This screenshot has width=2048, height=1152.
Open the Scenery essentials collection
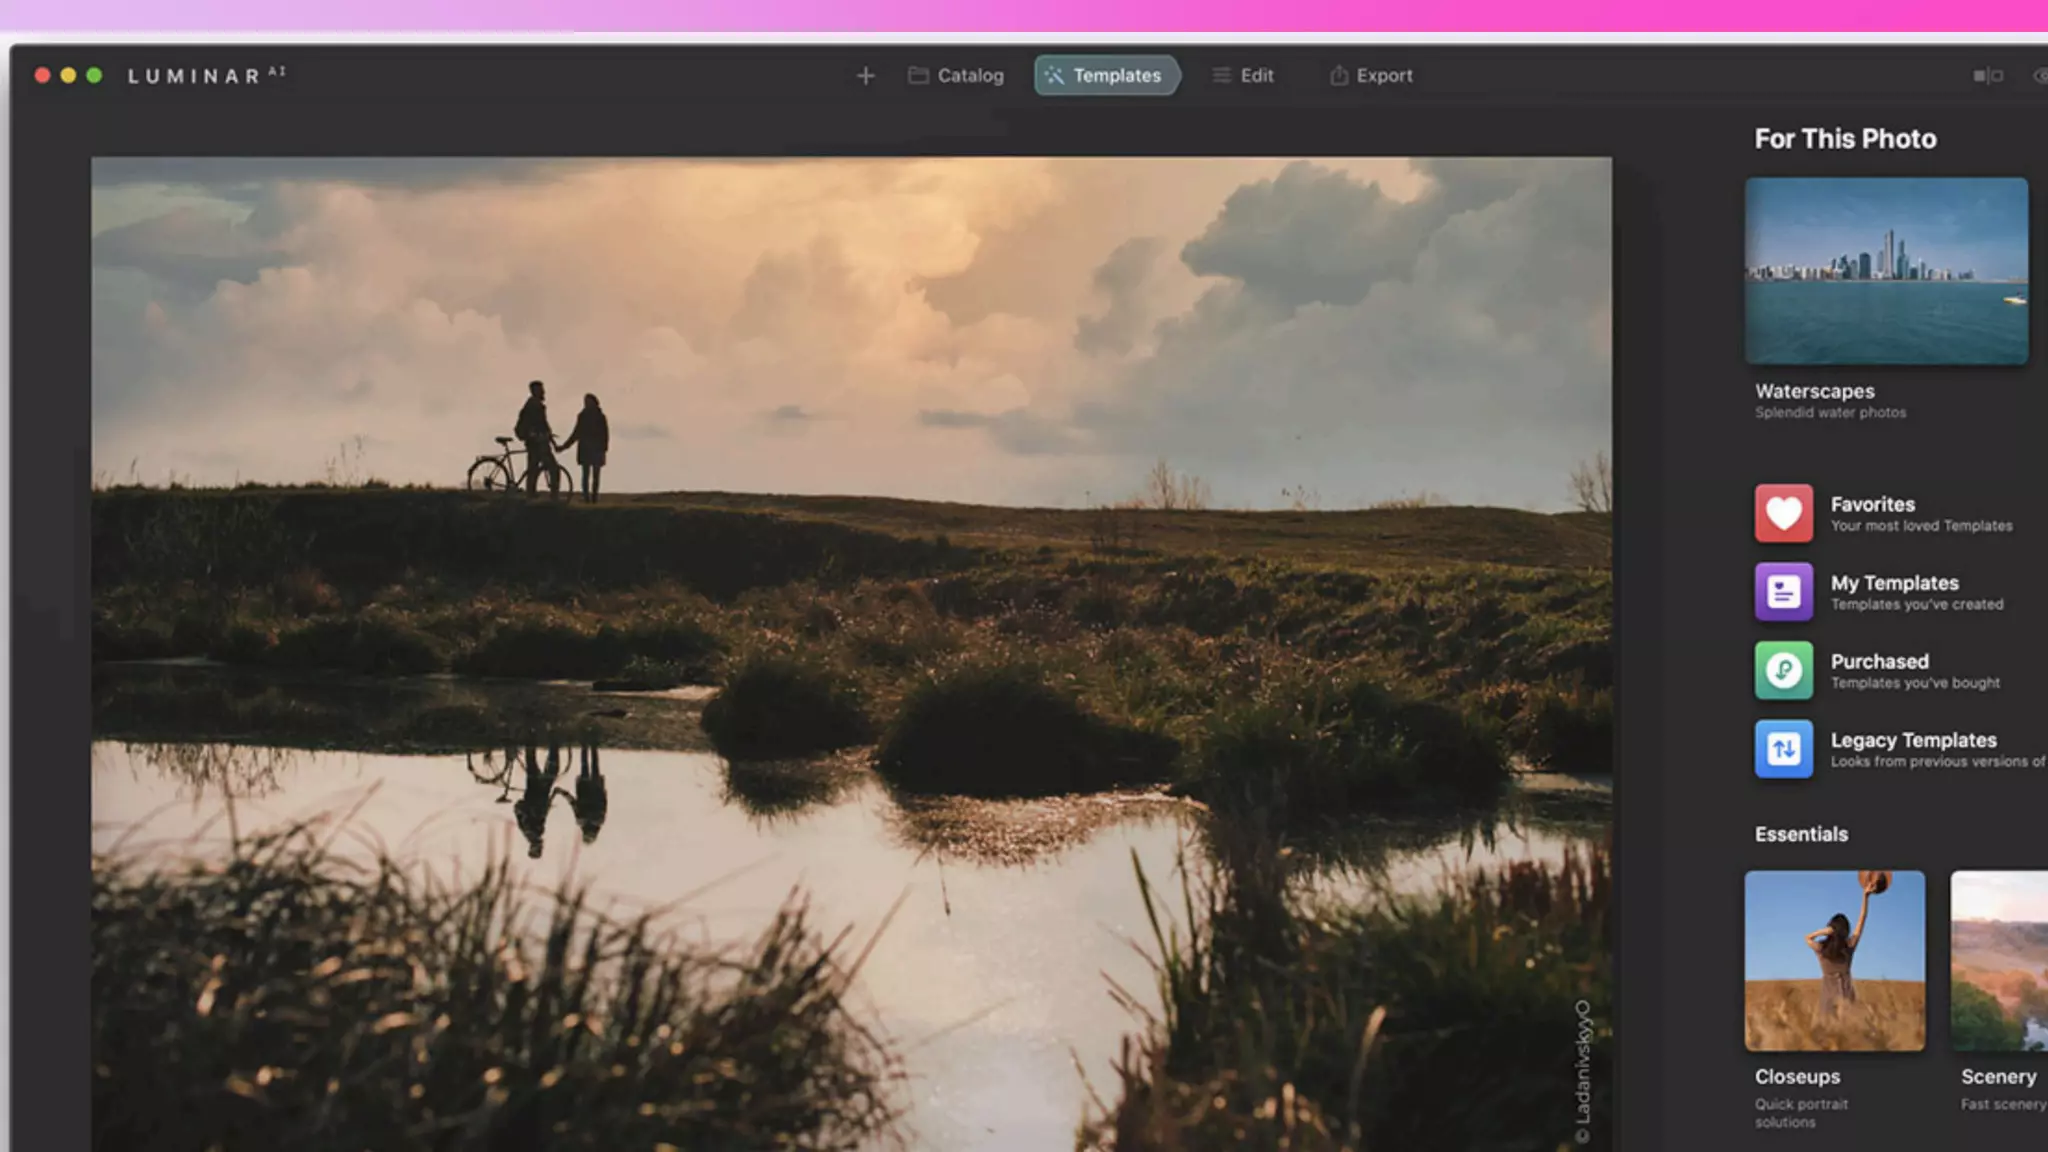click(x=1998, y=960)
